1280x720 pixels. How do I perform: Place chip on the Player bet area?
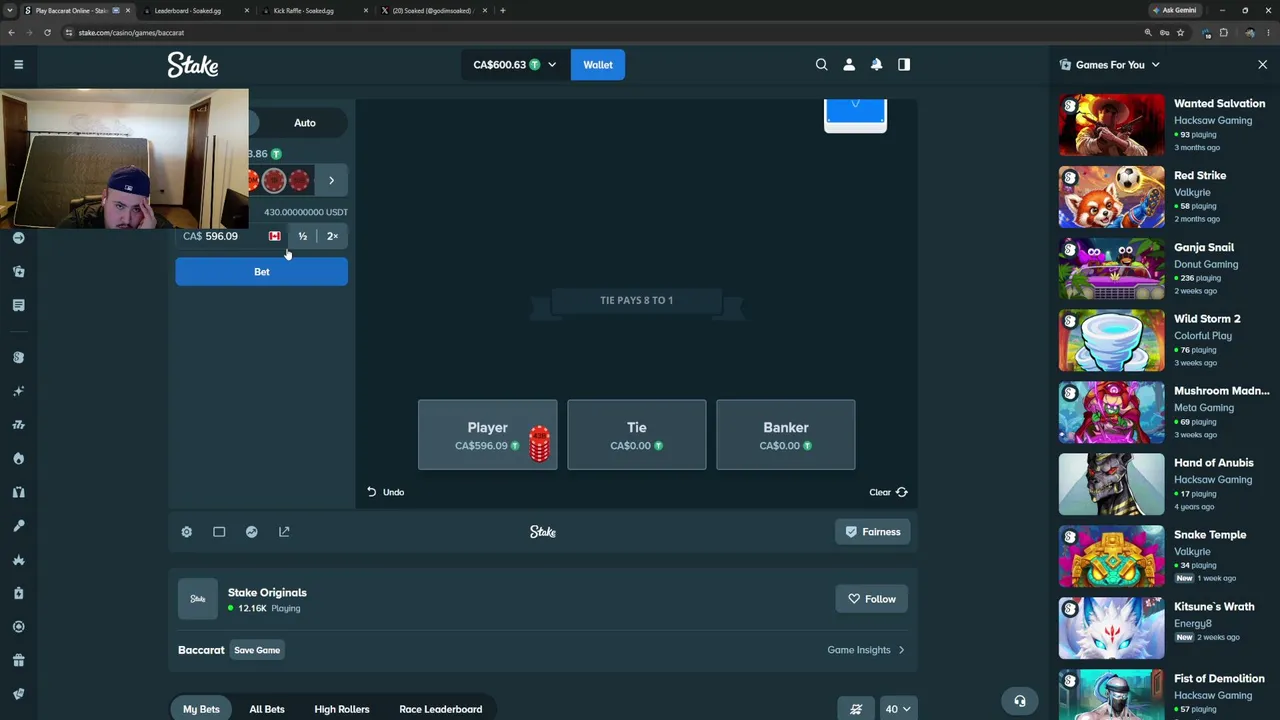coord(488,435)
